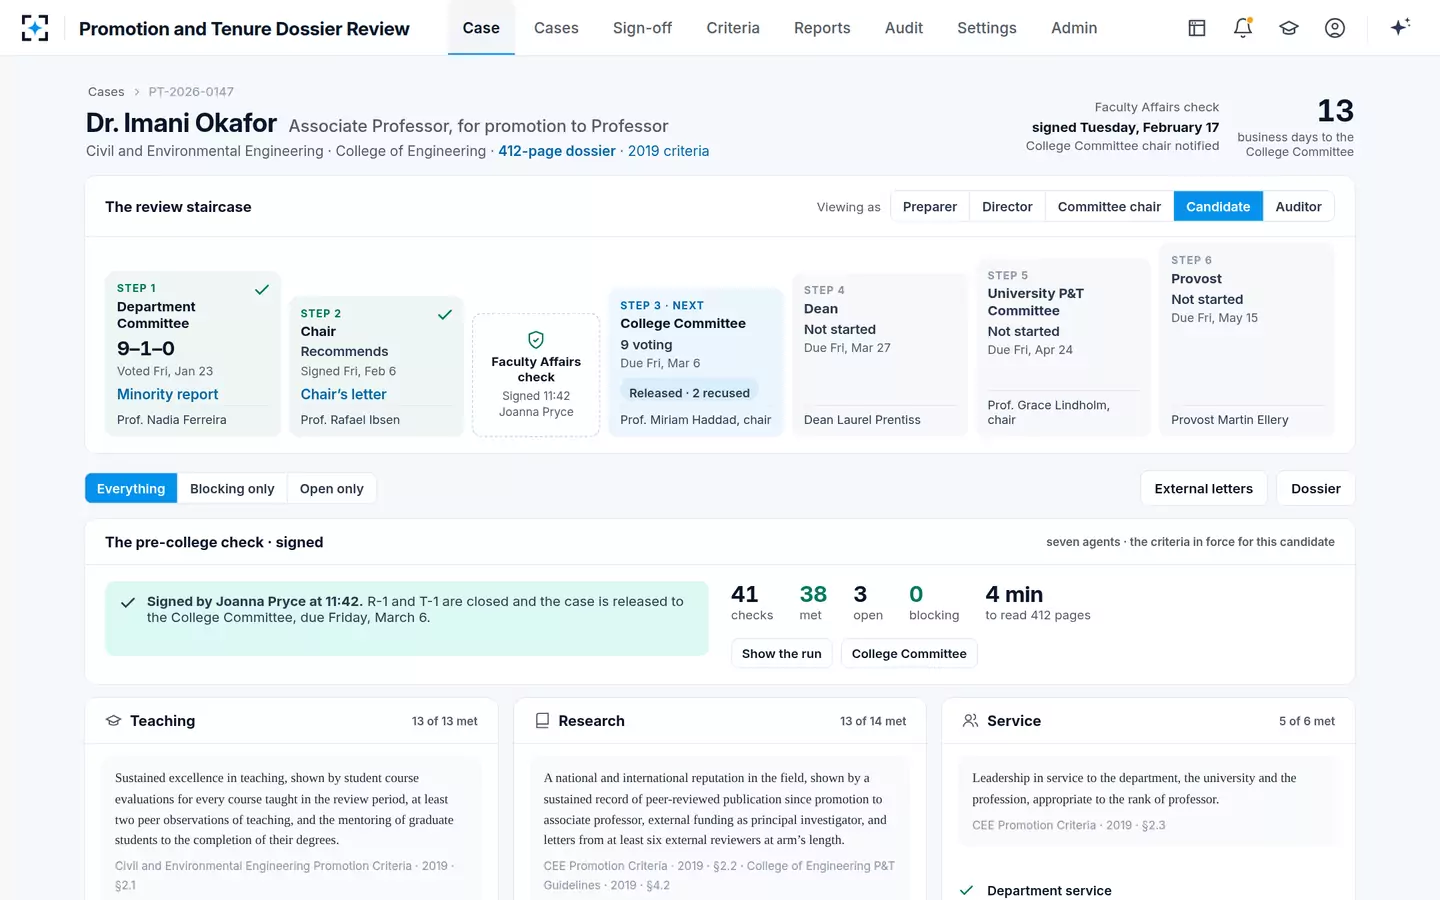The image size is (1440, 900).
Task: Click the checkmark beside Department service
Action: pyautogui.click(x=967, y=890)
